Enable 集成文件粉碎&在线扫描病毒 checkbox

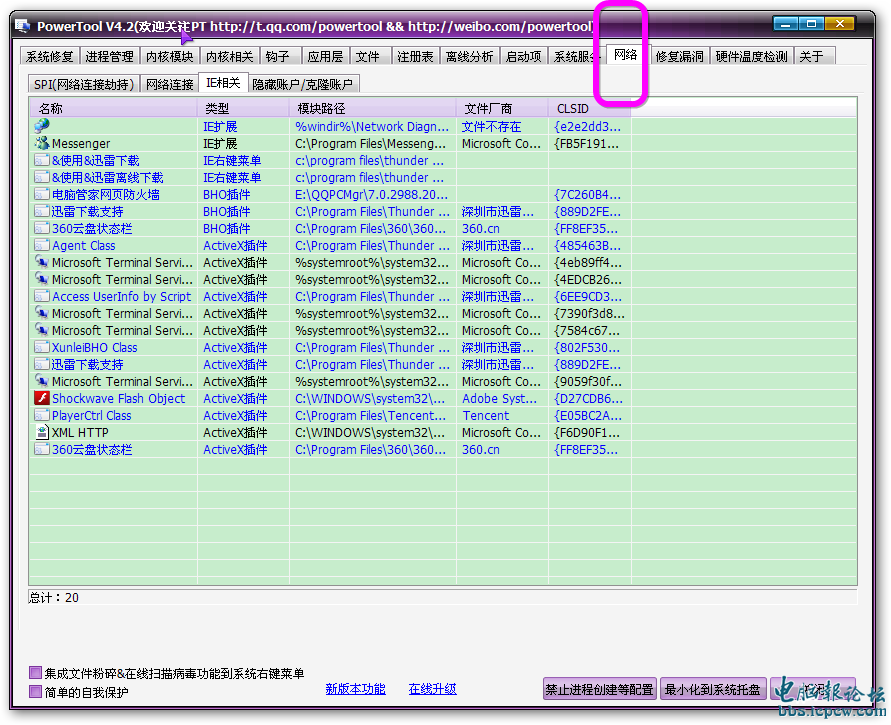pyautogui.click(x=36, y=674)
